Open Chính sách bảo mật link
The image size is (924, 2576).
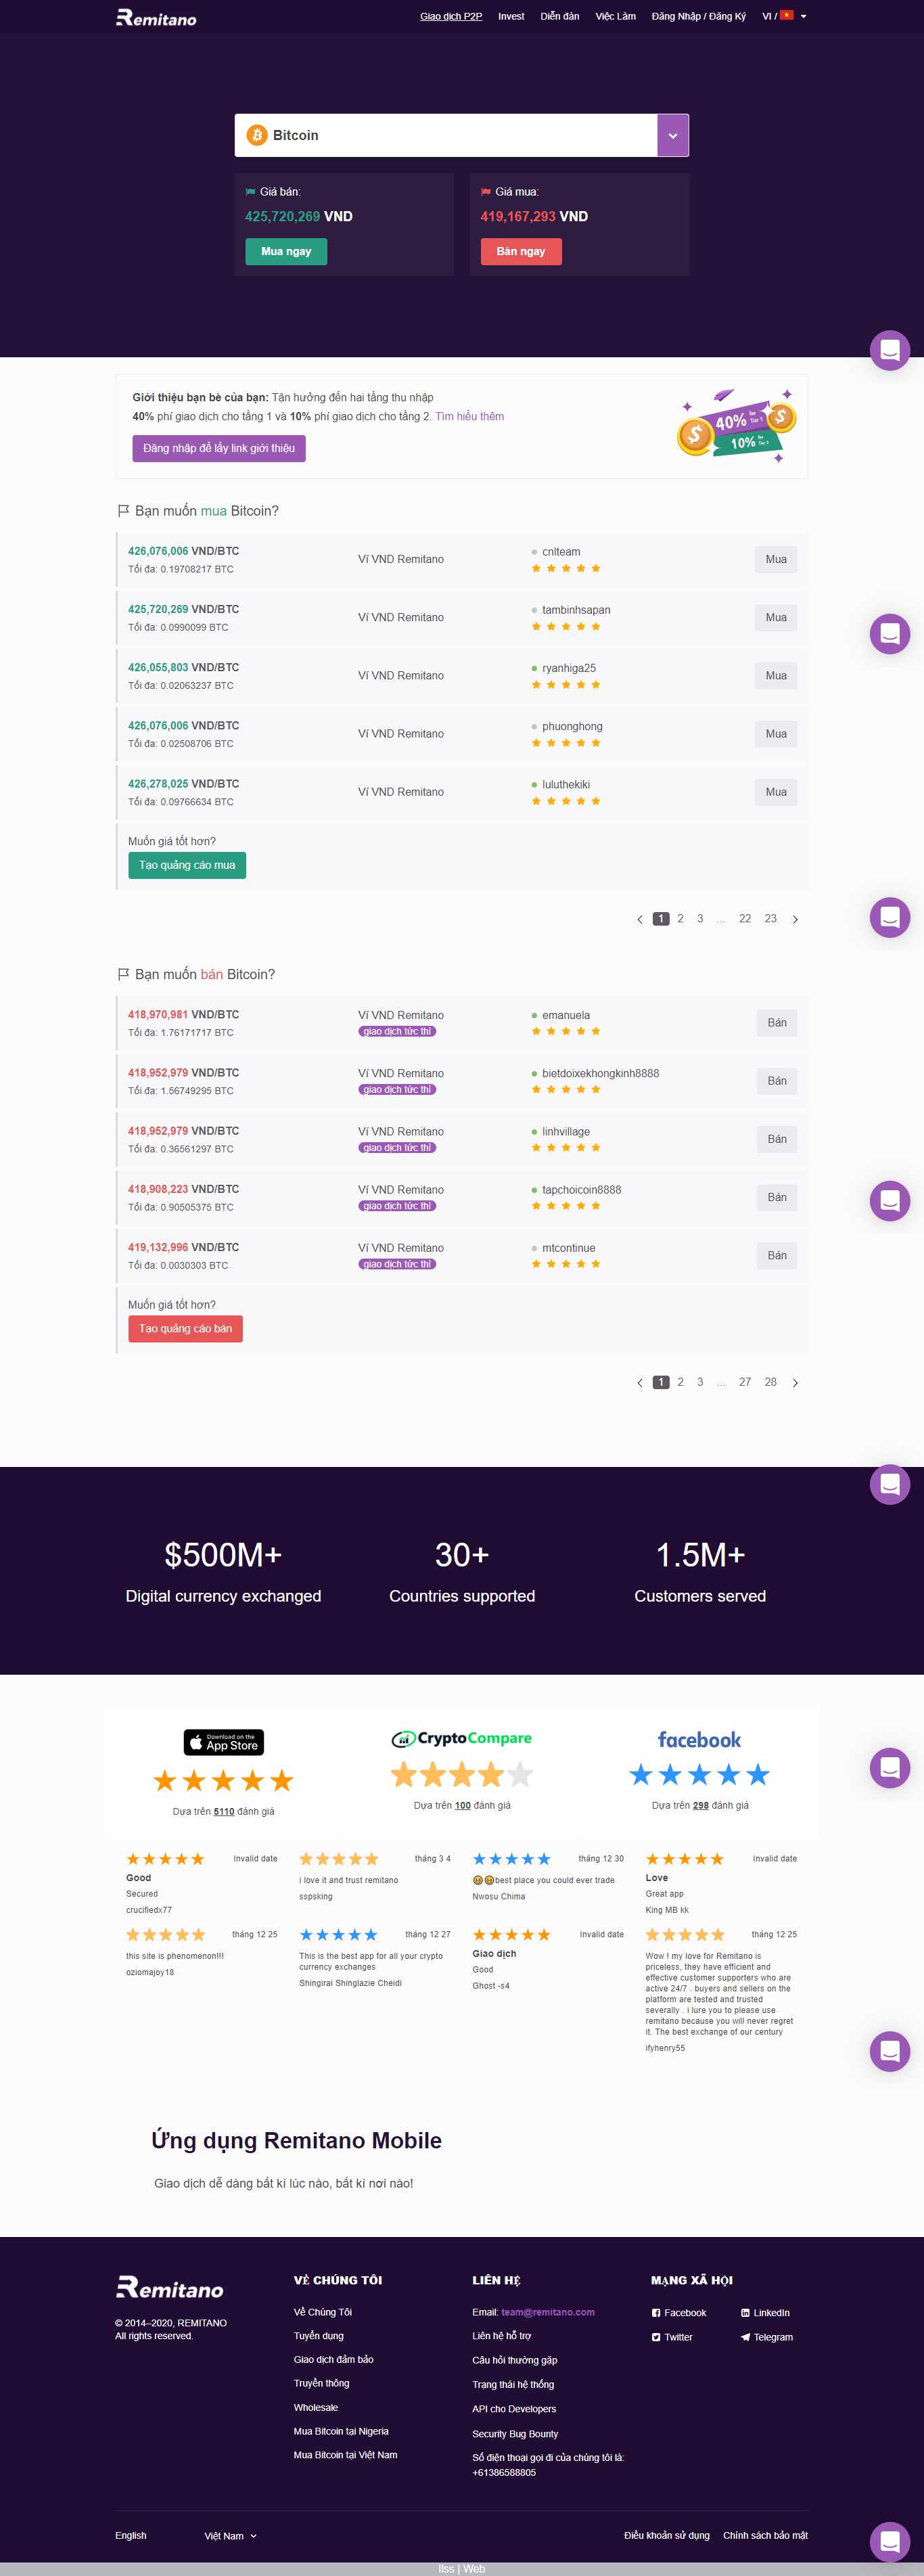pos(765,2535)
